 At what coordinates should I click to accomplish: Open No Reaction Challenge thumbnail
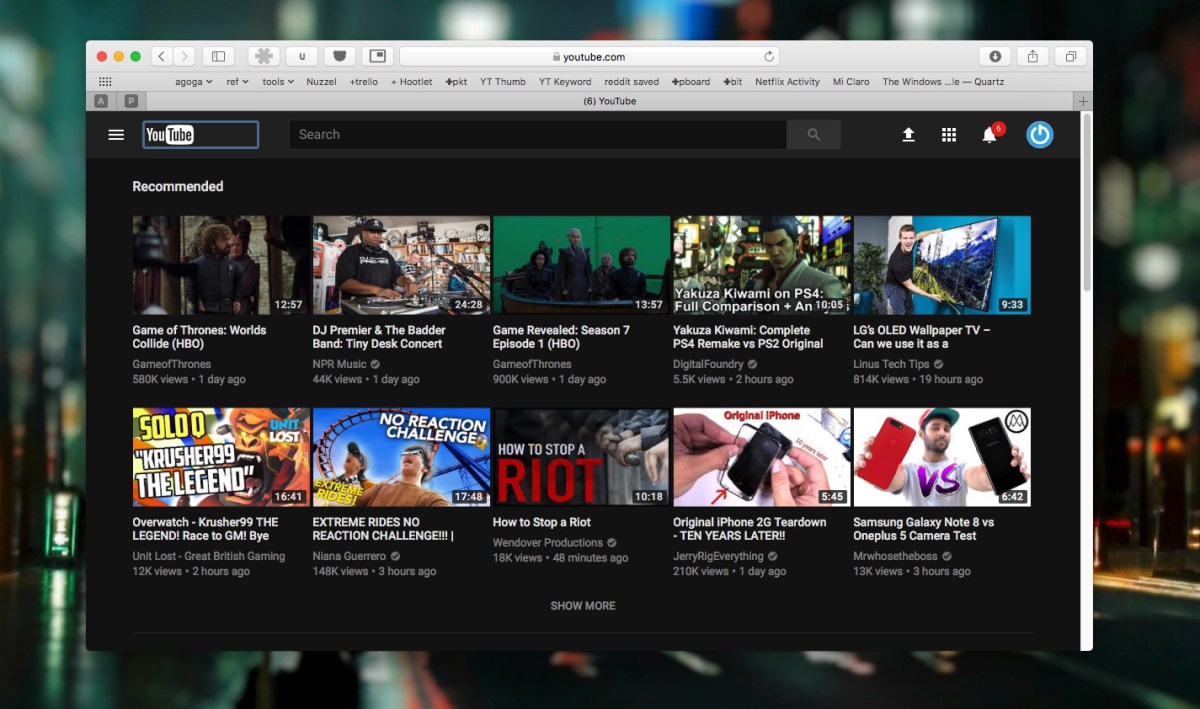pos(401,457)
